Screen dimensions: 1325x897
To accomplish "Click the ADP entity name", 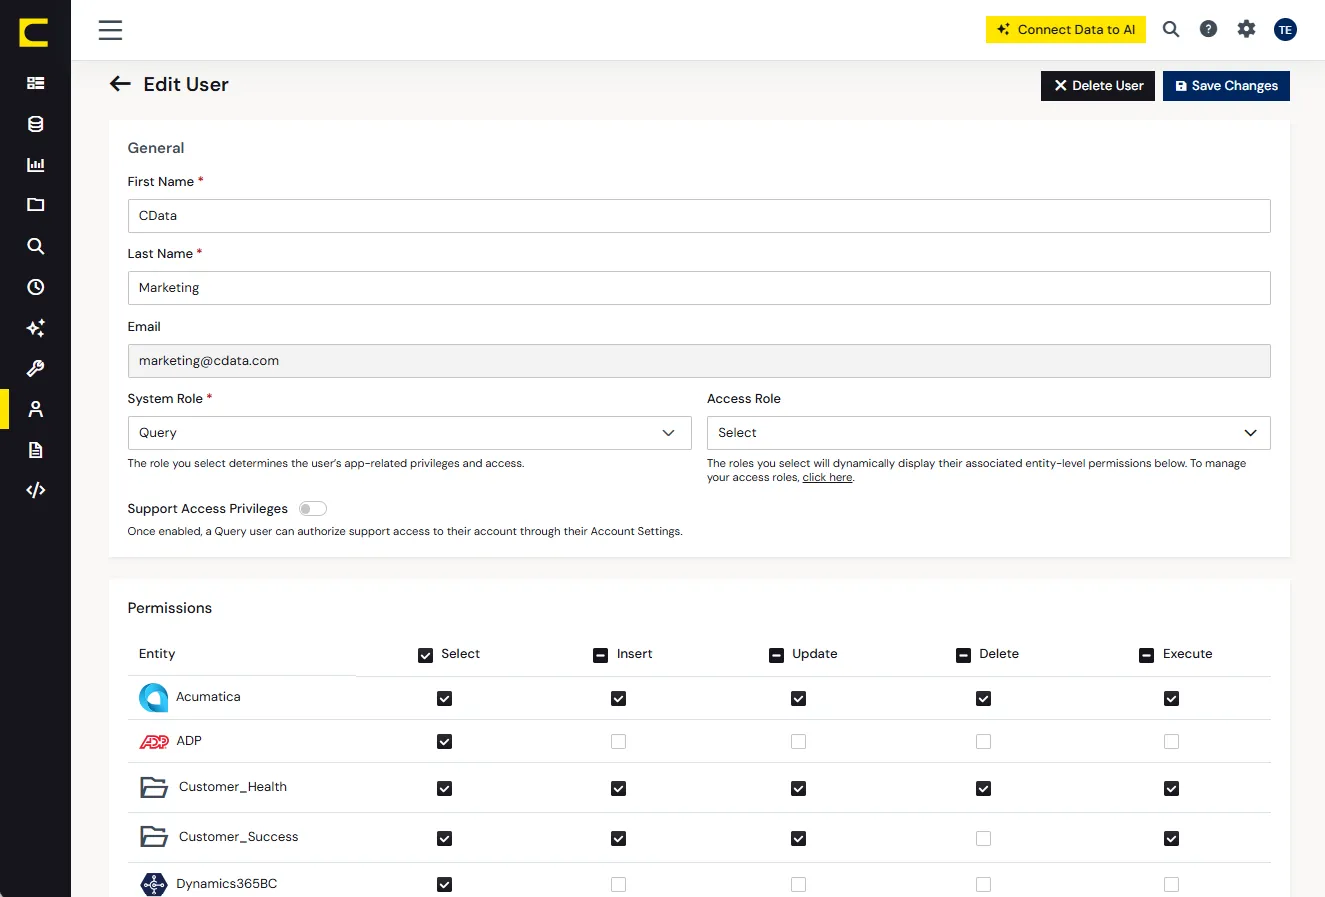I will pos(189,741).
